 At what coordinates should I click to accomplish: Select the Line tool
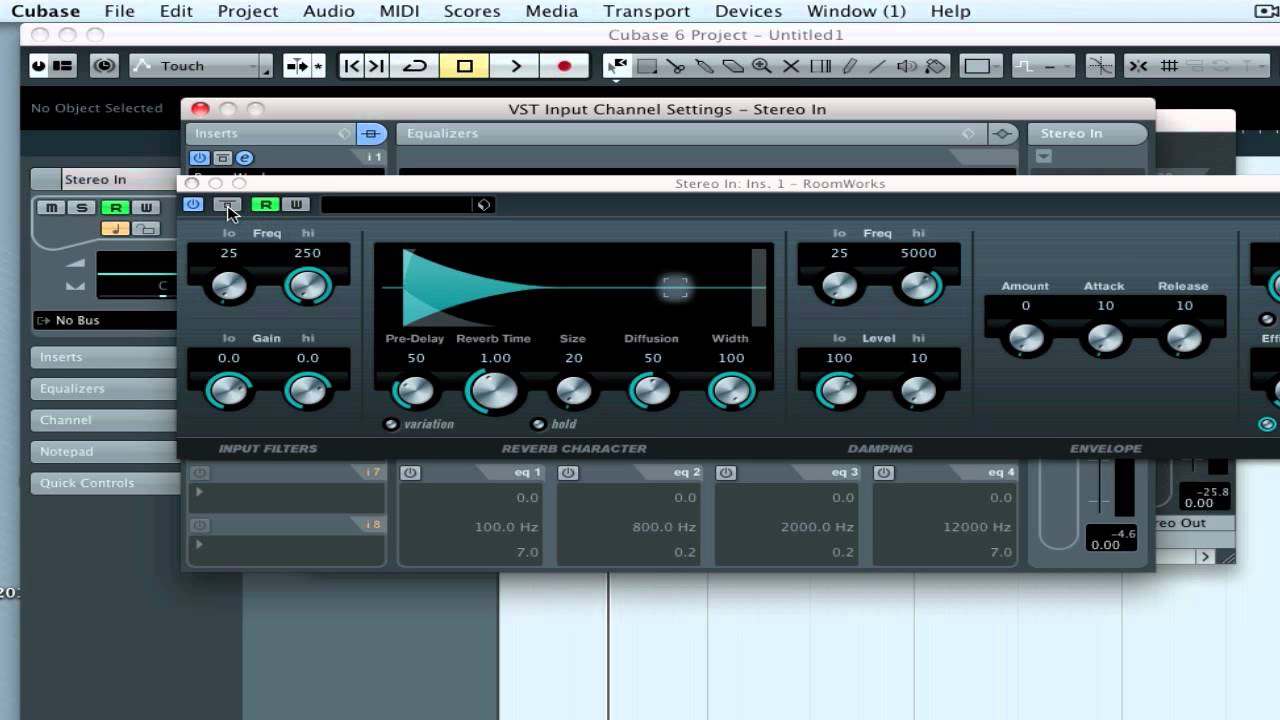(x=877, y=66)
